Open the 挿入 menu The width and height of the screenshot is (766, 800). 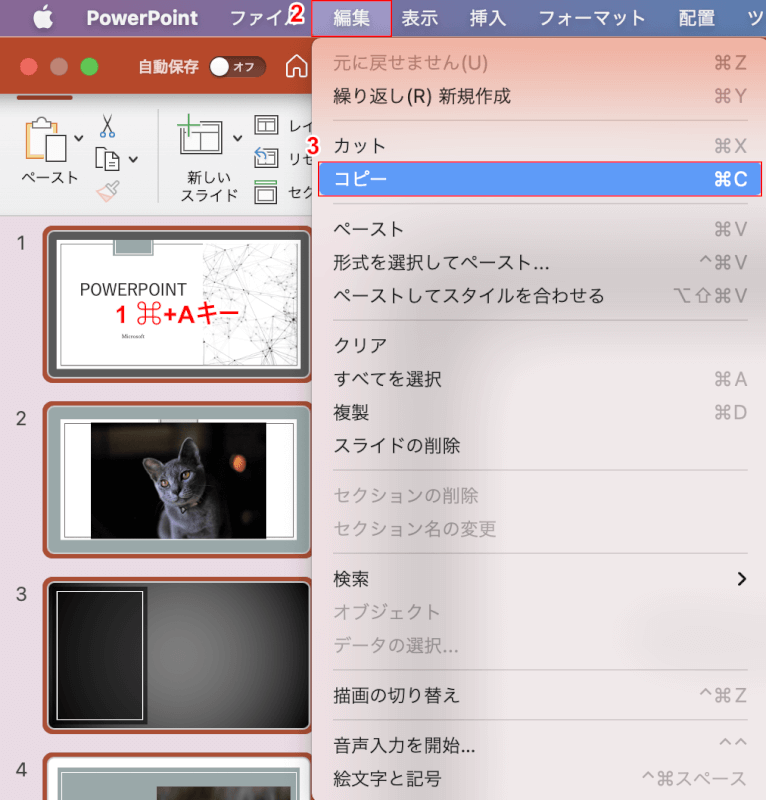(x=488, y=18)
